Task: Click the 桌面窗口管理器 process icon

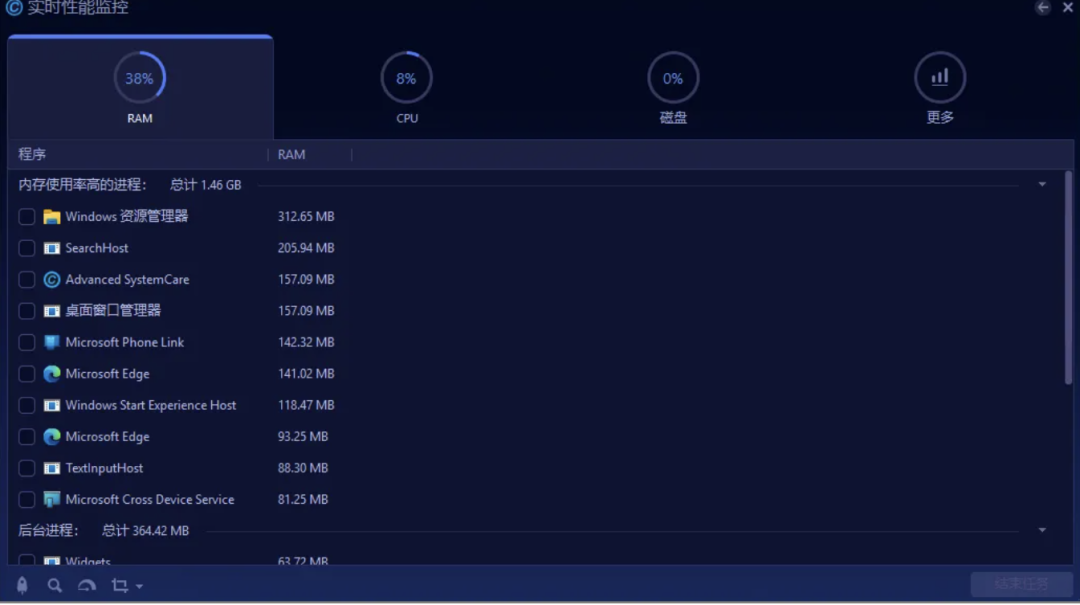Action: (x=52, y=311)
